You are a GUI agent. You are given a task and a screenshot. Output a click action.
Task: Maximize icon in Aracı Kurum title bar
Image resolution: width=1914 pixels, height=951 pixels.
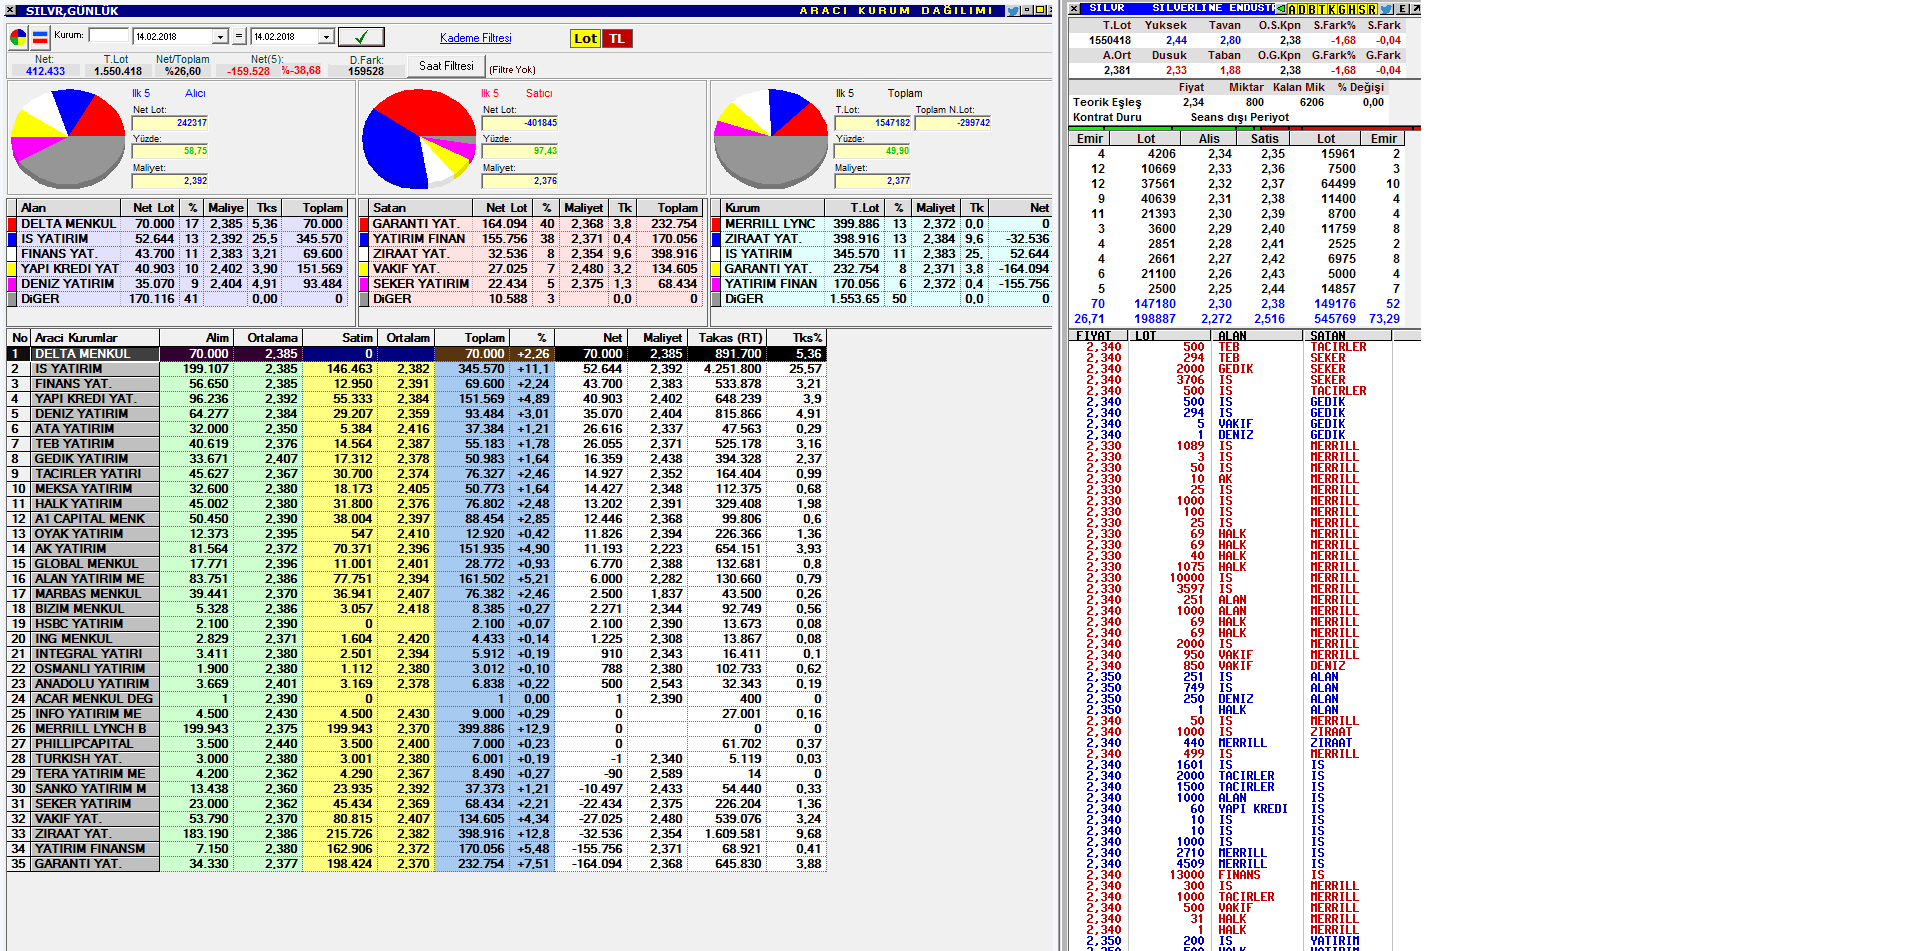1040,10
